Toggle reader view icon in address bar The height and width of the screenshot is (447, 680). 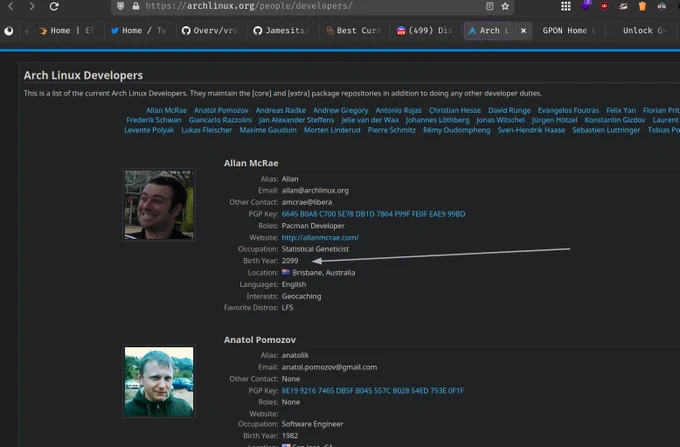490,6
